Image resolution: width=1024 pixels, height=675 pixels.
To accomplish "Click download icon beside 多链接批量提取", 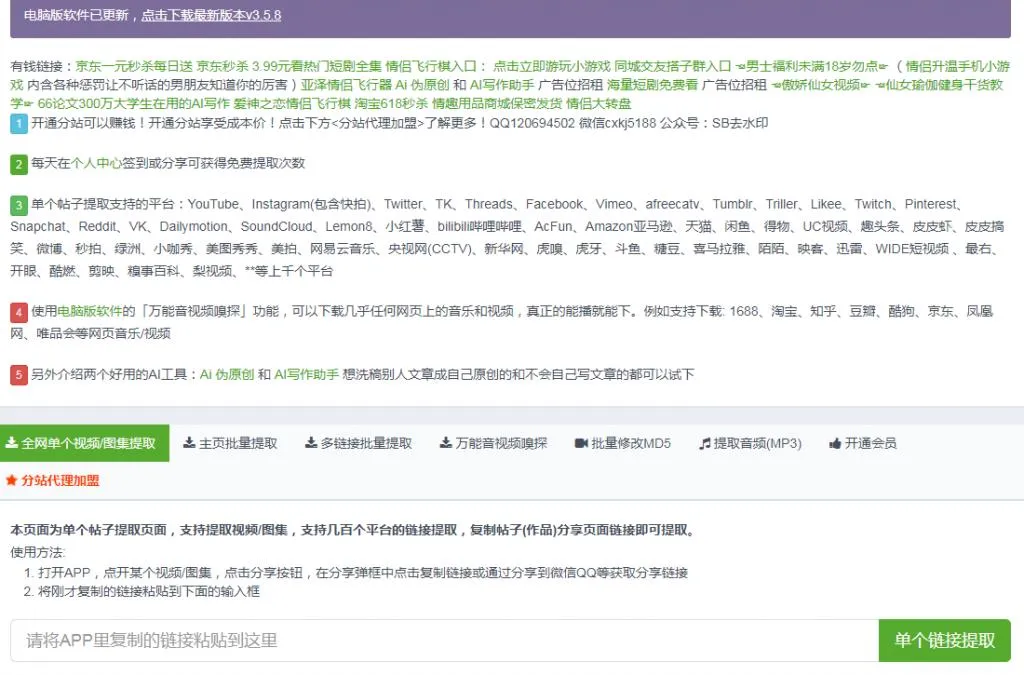I will (x=311, y=443).
